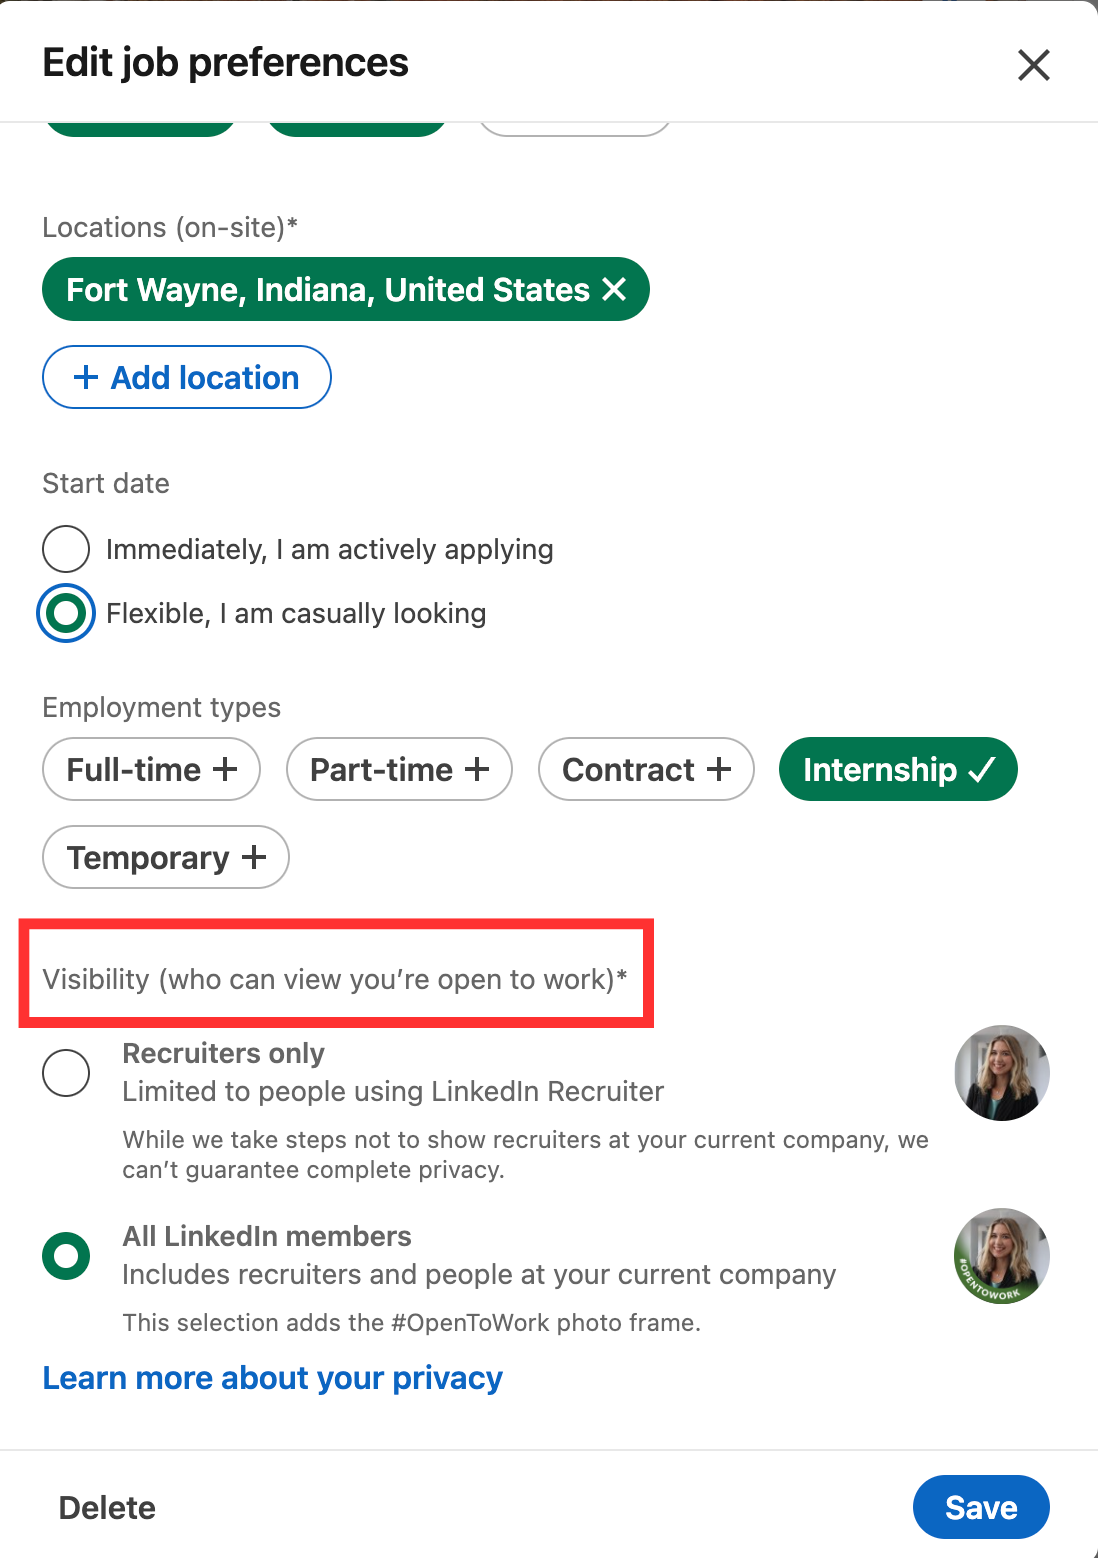Click the #OpenToWork framed profile photo
Viewport: 1098px width, 1558px height.
1001,1256
